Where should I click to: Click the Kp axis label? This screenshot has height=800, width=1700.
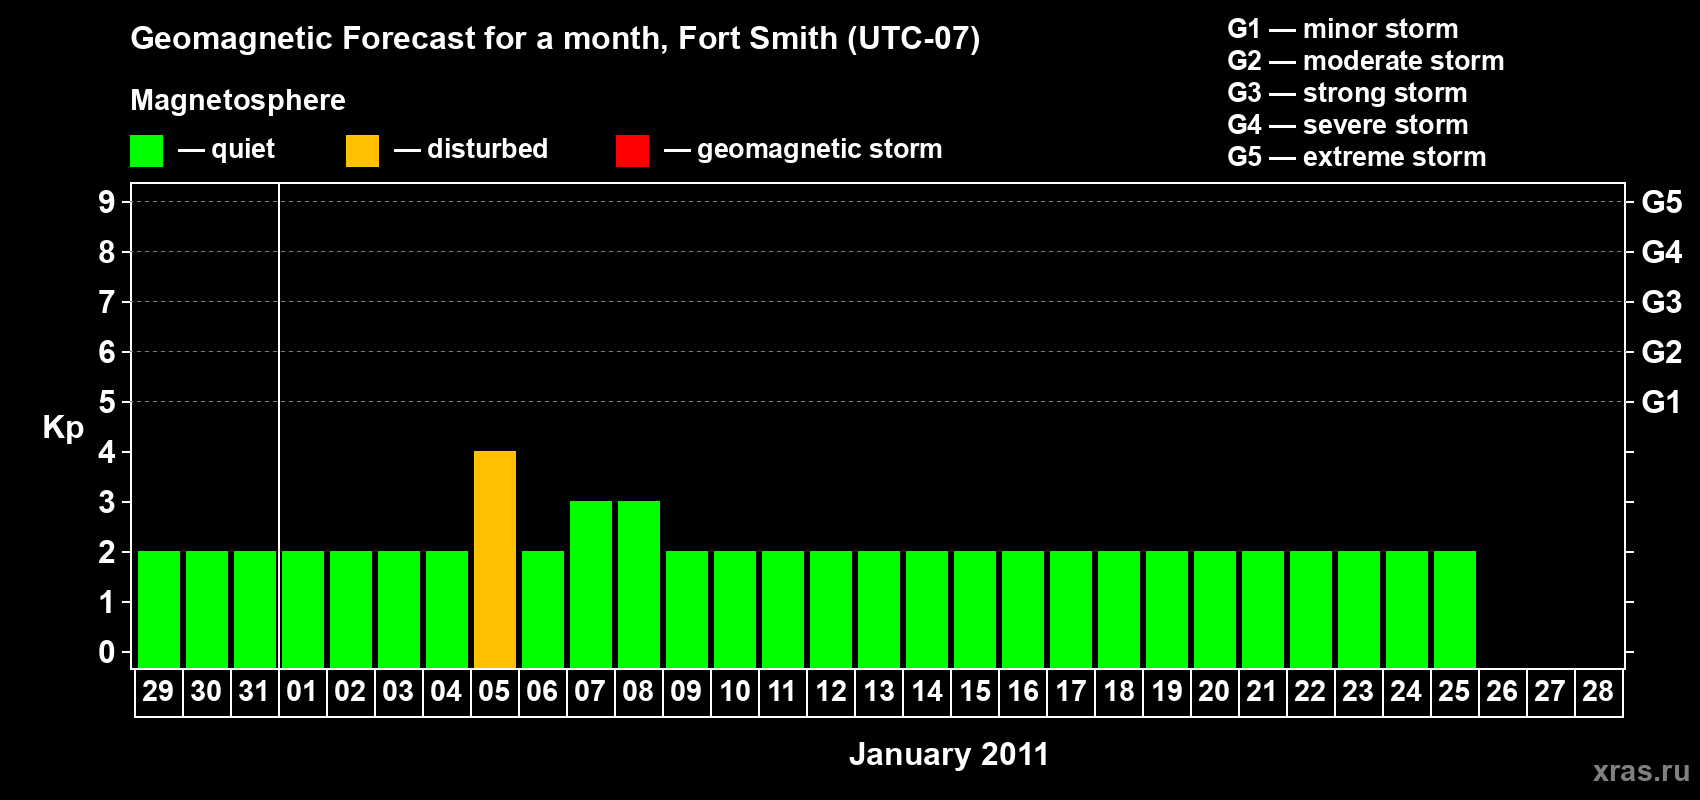pos(63,428)
